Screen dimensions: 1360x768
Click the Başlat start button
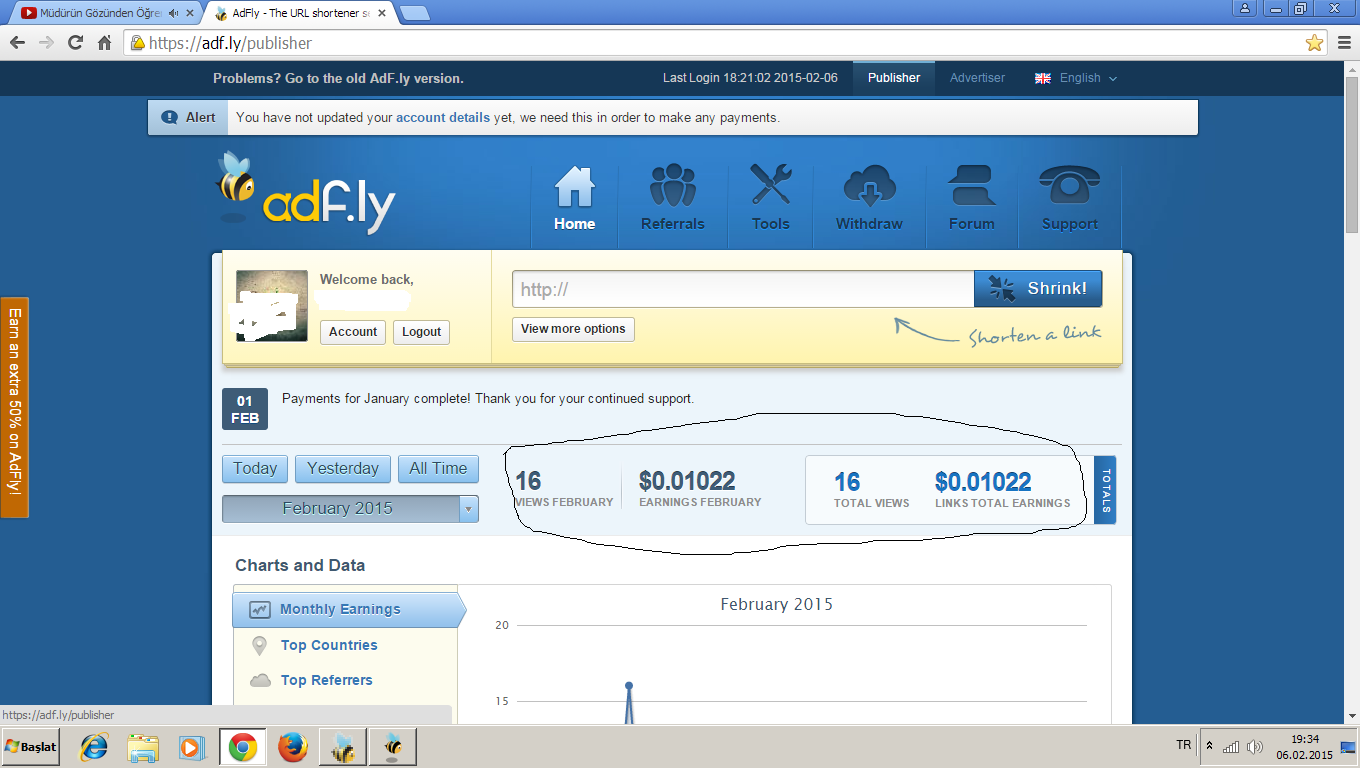31,747
